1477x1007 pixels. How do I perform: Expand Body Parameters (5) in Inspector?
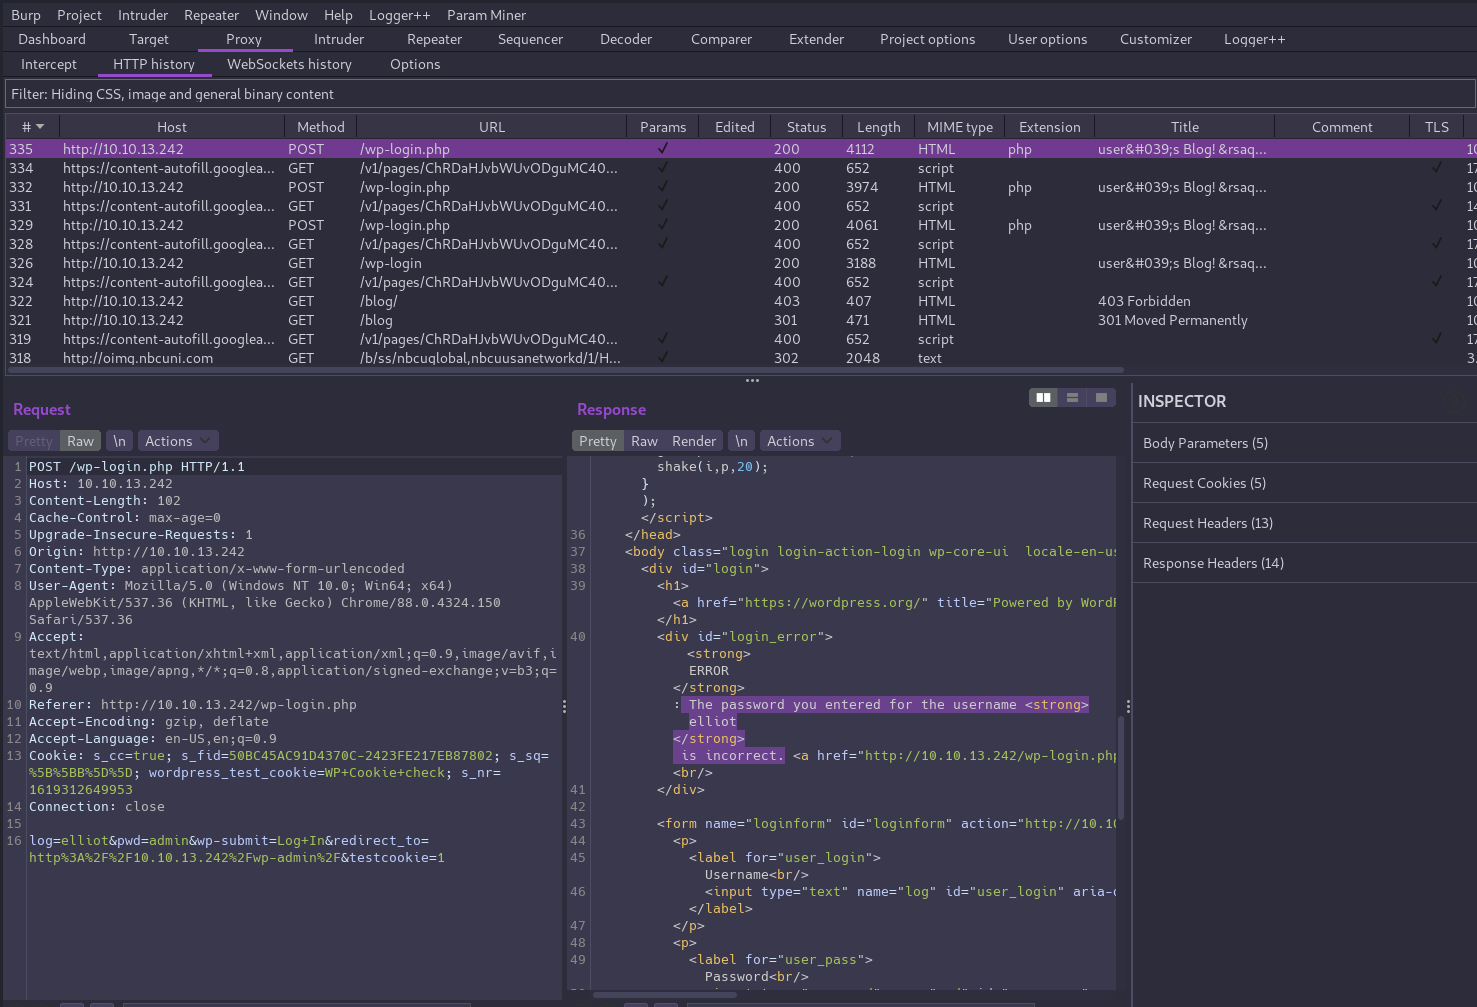(1304, 443)
